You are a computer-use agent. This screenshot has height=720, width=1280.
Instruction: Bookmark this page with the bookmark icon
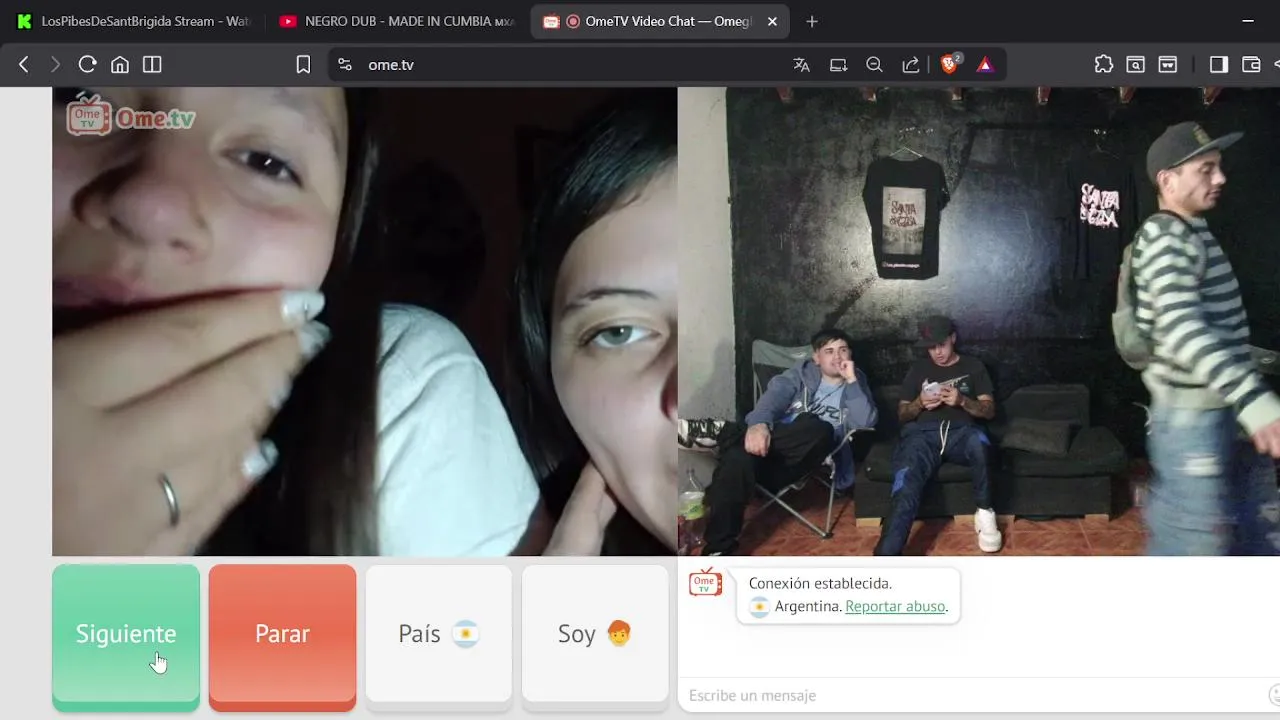pyautogui.click(x=303, y=64)
